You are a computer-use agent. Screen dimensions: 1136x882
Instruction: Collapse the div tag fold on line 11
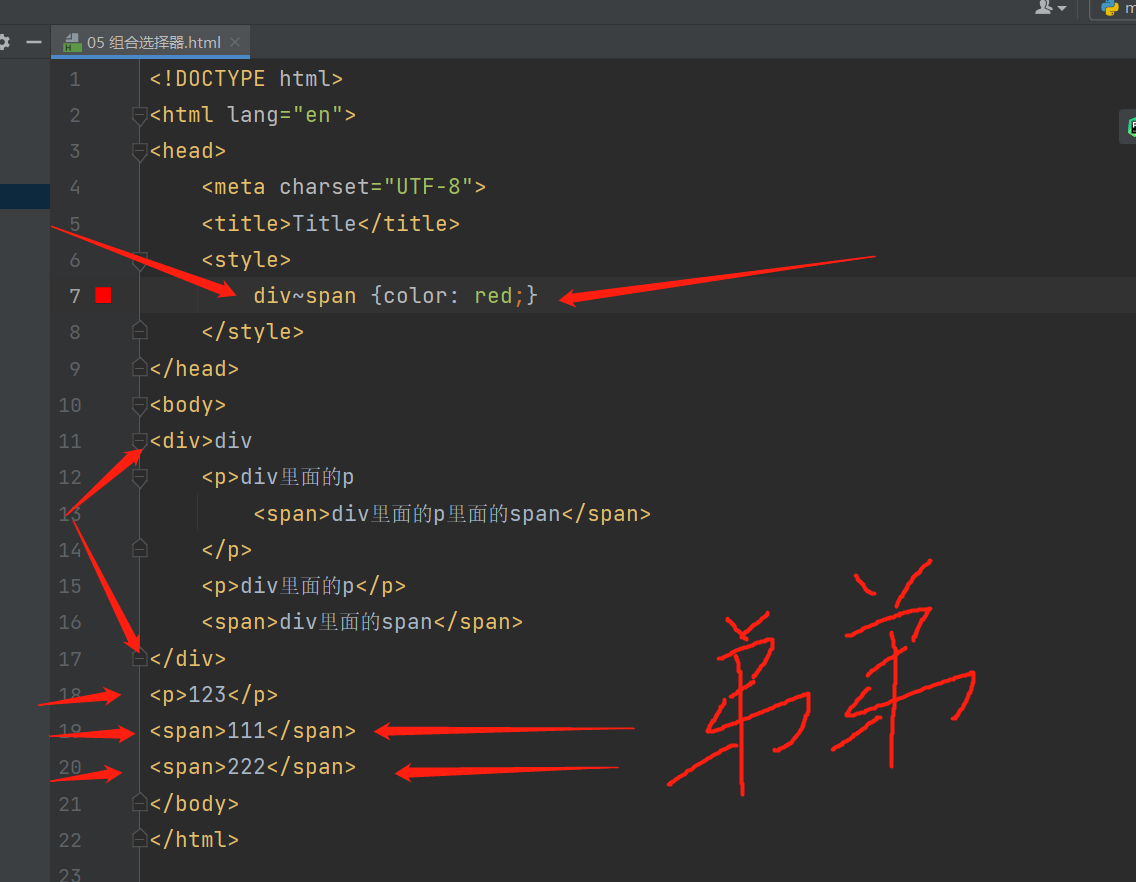(x=140, y=441)
